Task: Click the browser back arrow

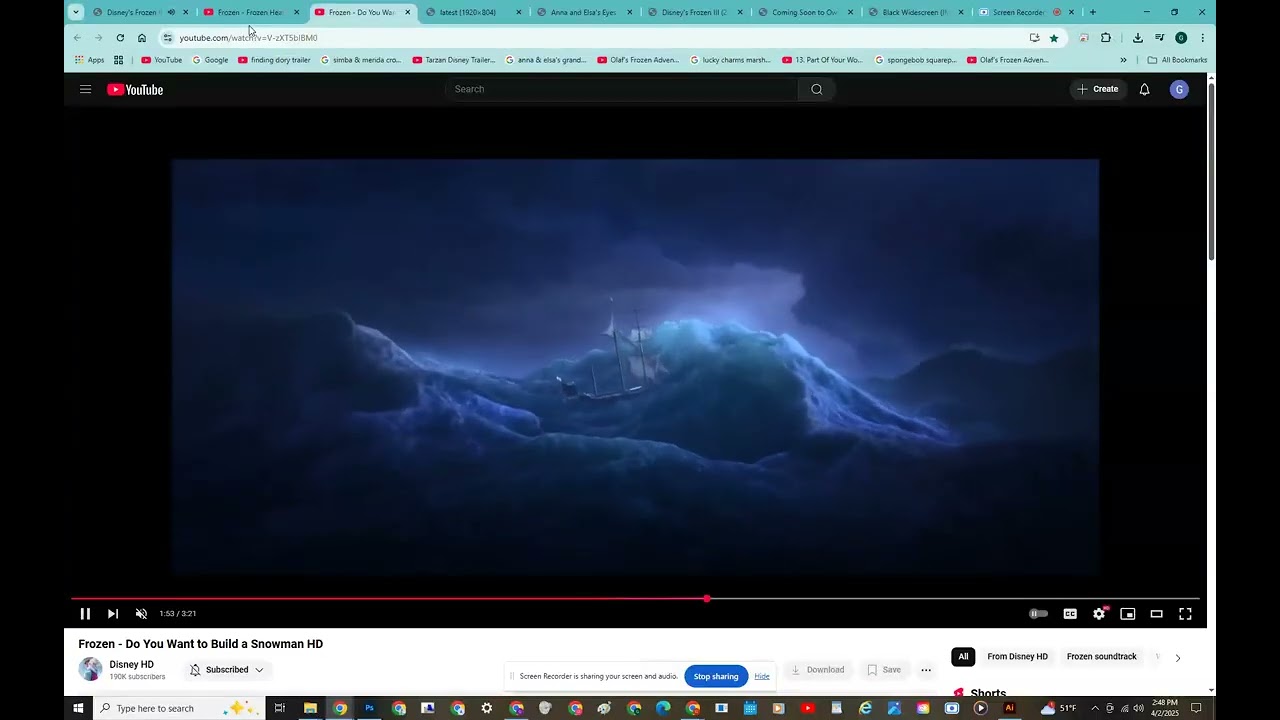Action: click(77, 38)
